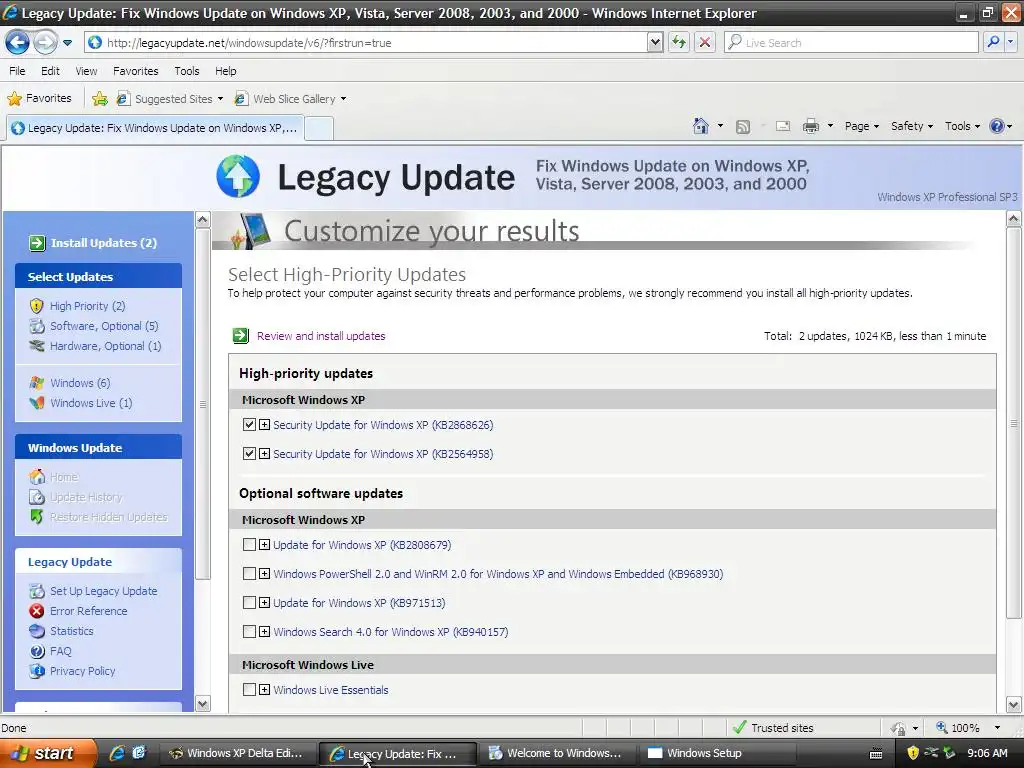Expand details for Windows Search 4.0
The height and width of the screenshot is (768, 1024).
coord(264,632)
